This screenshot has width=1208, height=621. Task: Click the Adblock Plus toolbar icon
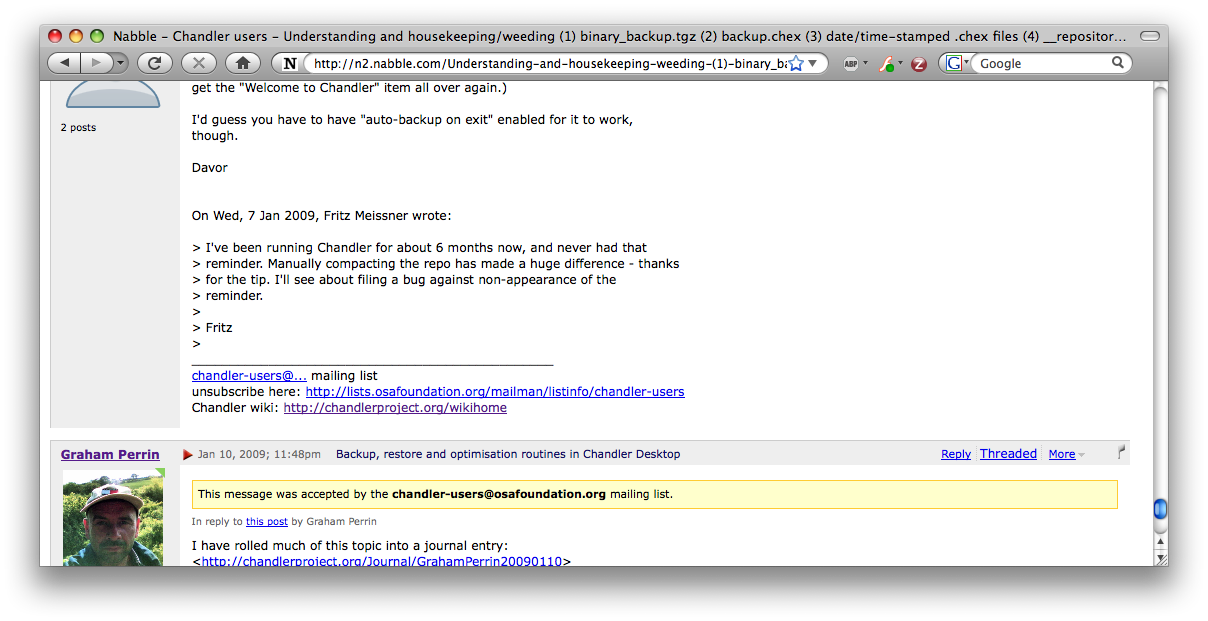851,63
